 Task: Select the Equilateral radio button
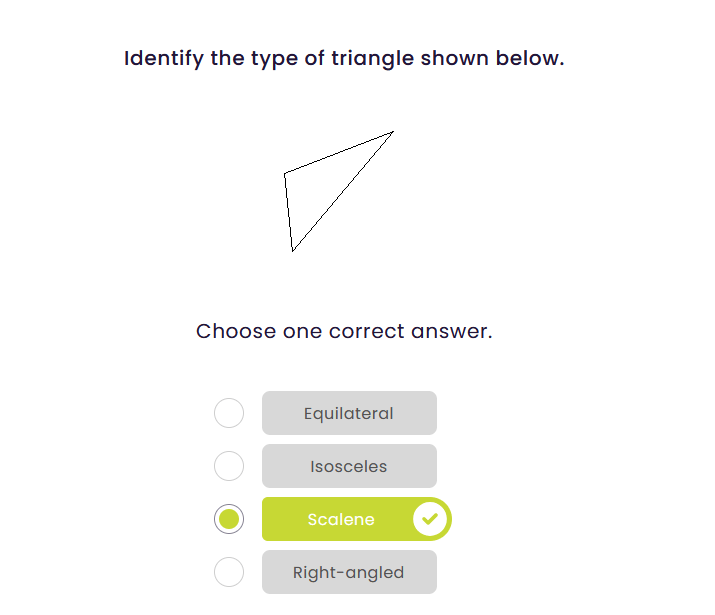(229, 413)
